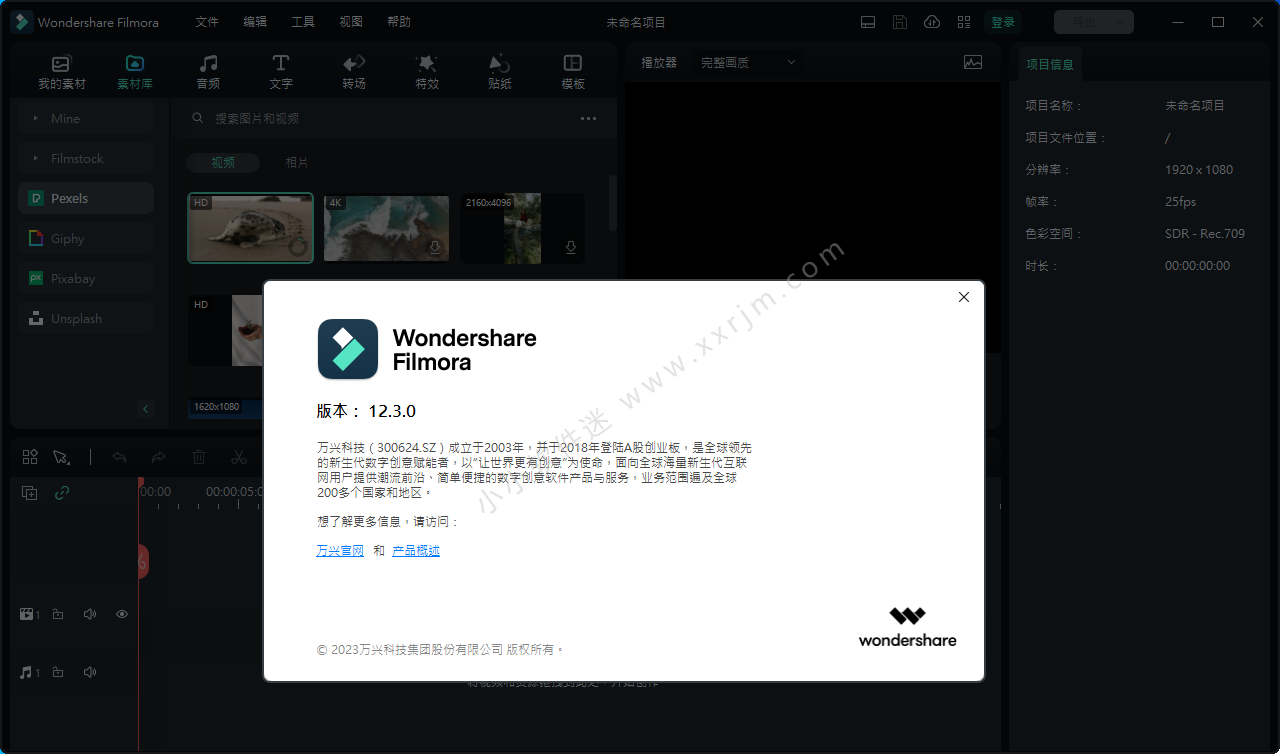Viewport: 1280px width, 754px height.
Task: Open the 文件 menu
Action: click(x=207, y=22)
